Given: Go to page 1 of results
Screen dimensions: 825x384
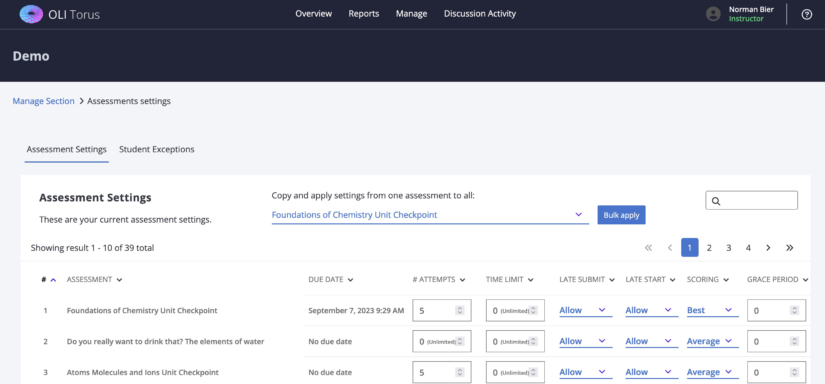Looking at the screenshot, I should click(690, 248).
